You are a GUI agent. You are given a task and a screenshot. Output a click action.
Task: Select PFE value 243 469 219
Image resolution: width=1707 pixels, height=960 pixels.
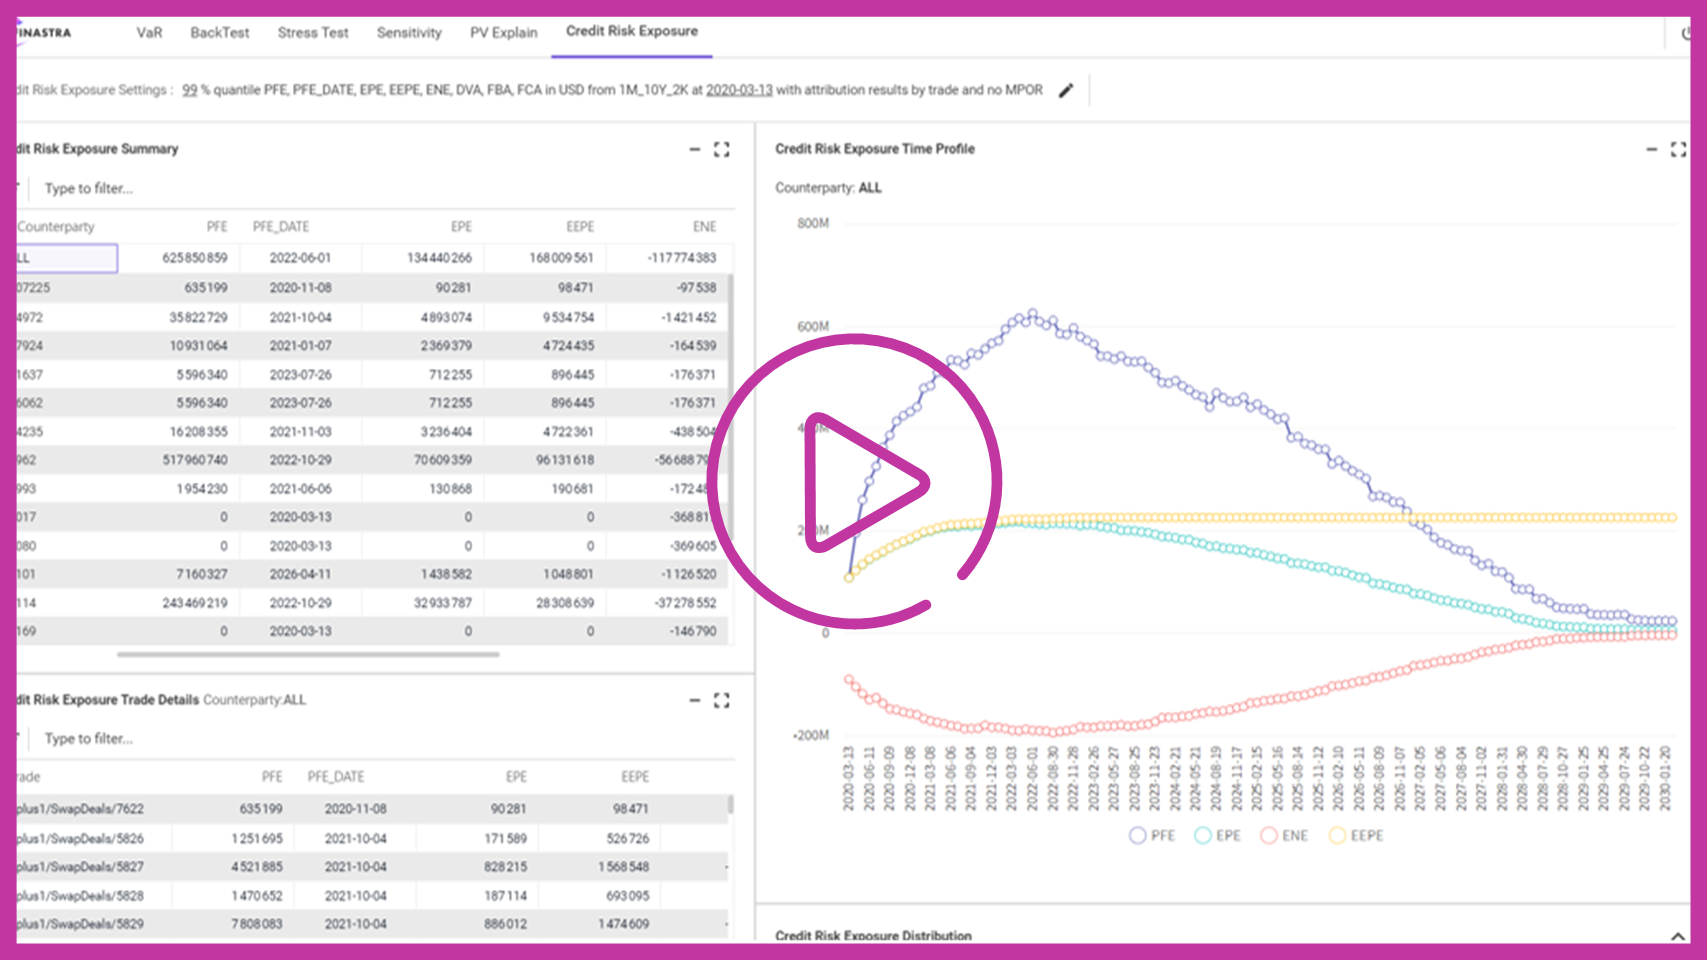(195, 603)
